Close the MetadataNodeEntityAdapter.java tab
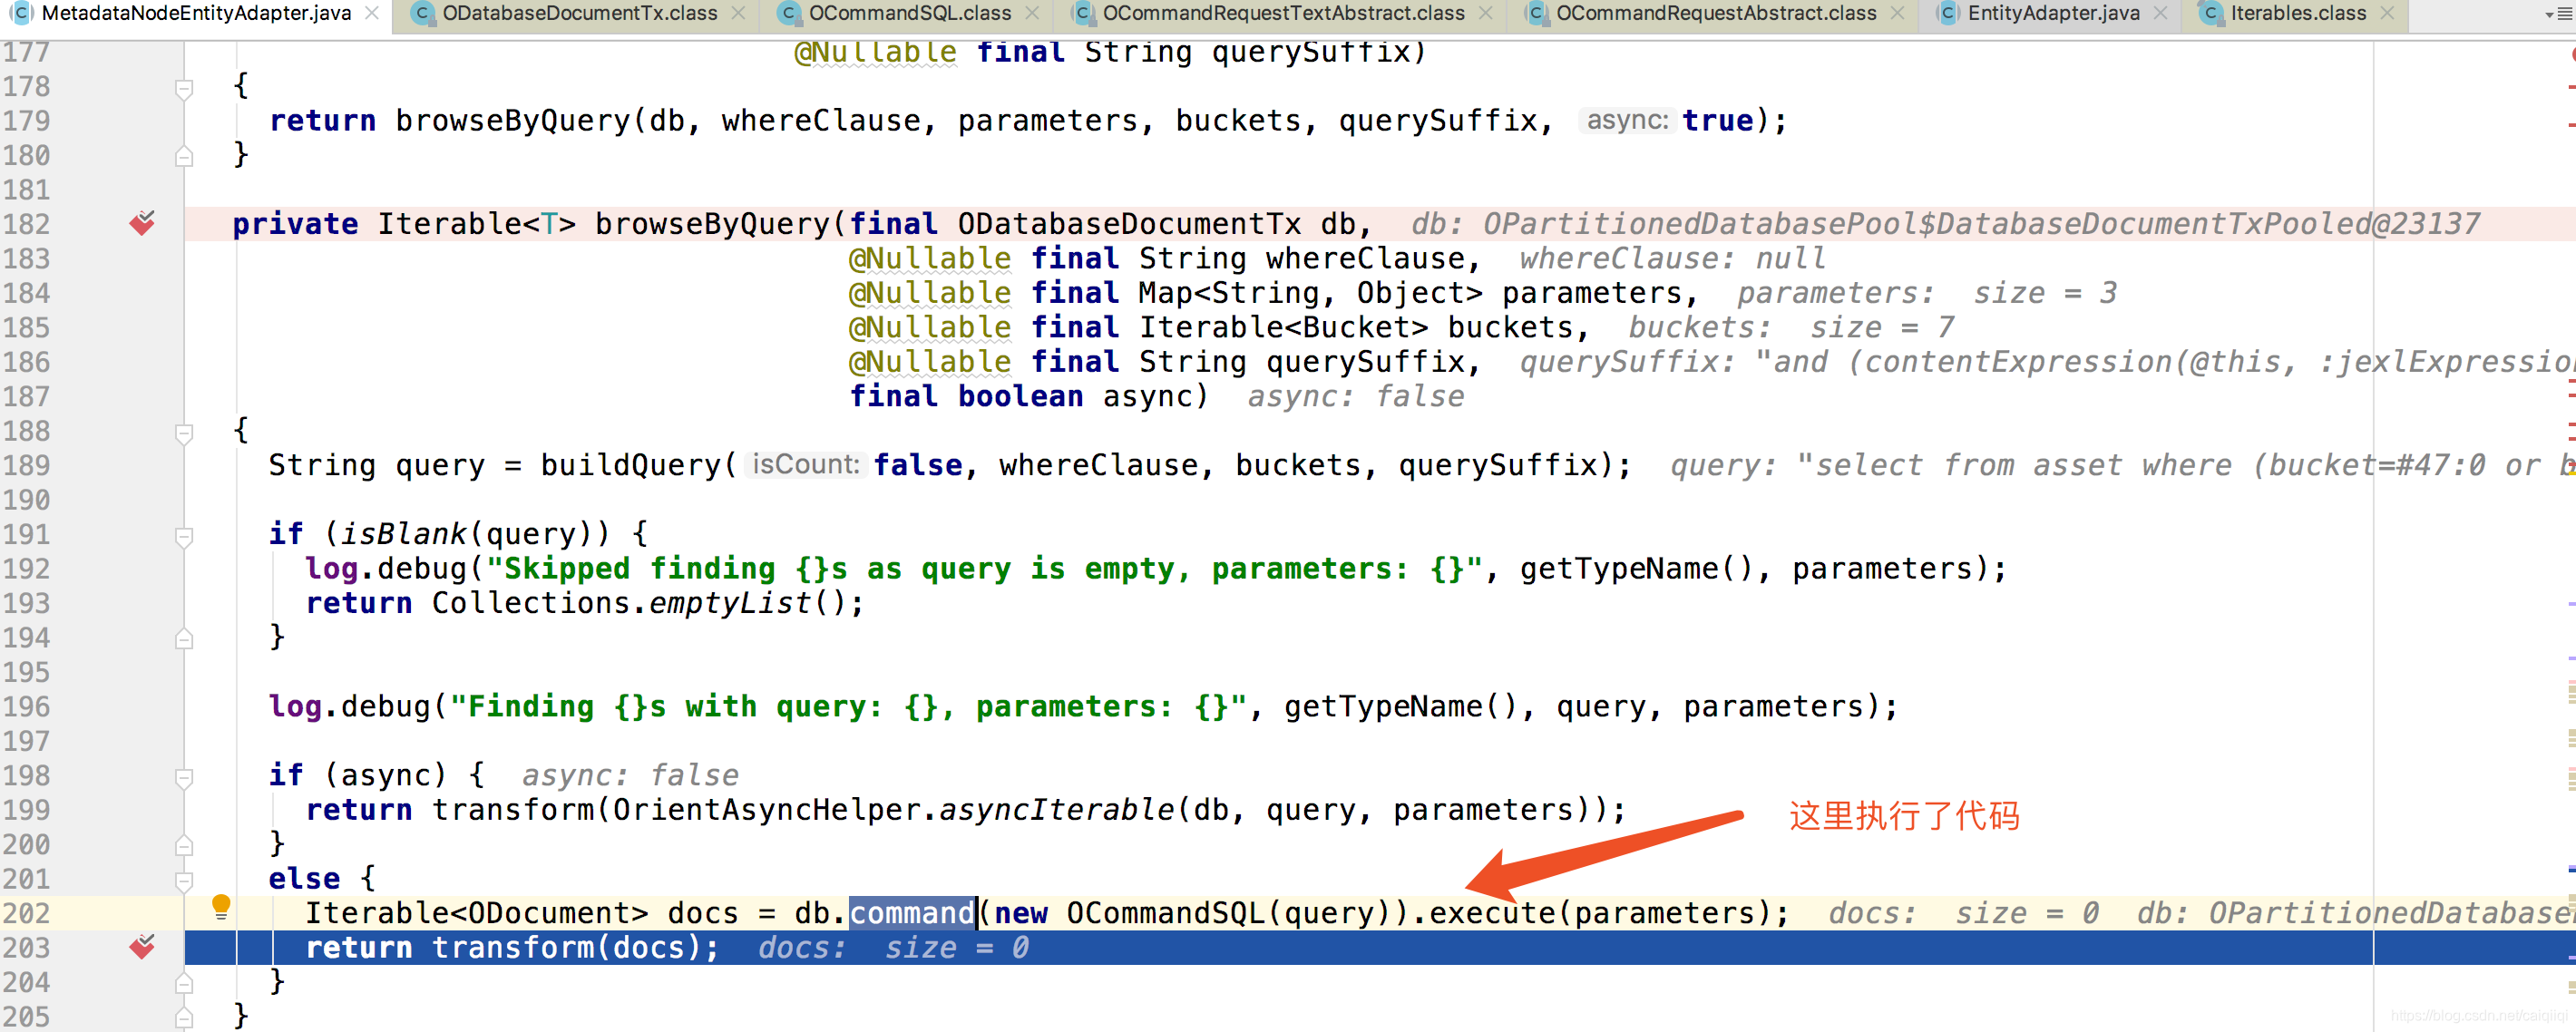The width and height of the screenshot is (2576, 1032). pos(372,14)
